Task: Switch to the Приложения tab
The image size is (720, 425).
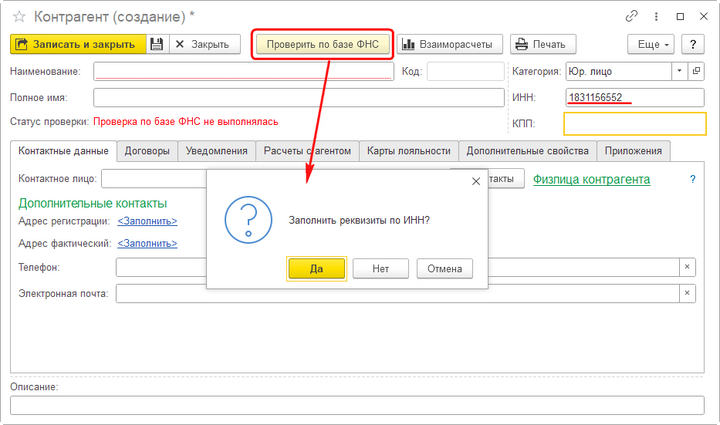Action: (x=633, y=151)
